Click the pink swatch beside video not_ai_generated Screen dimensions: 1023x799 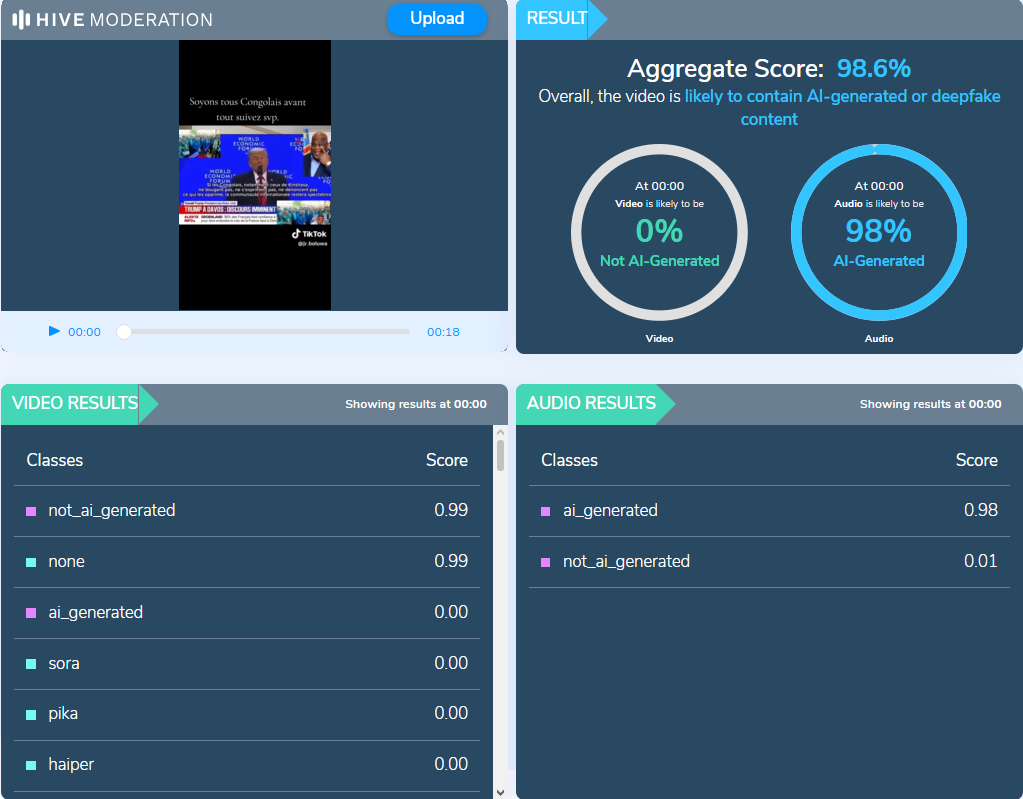(31, 511)
